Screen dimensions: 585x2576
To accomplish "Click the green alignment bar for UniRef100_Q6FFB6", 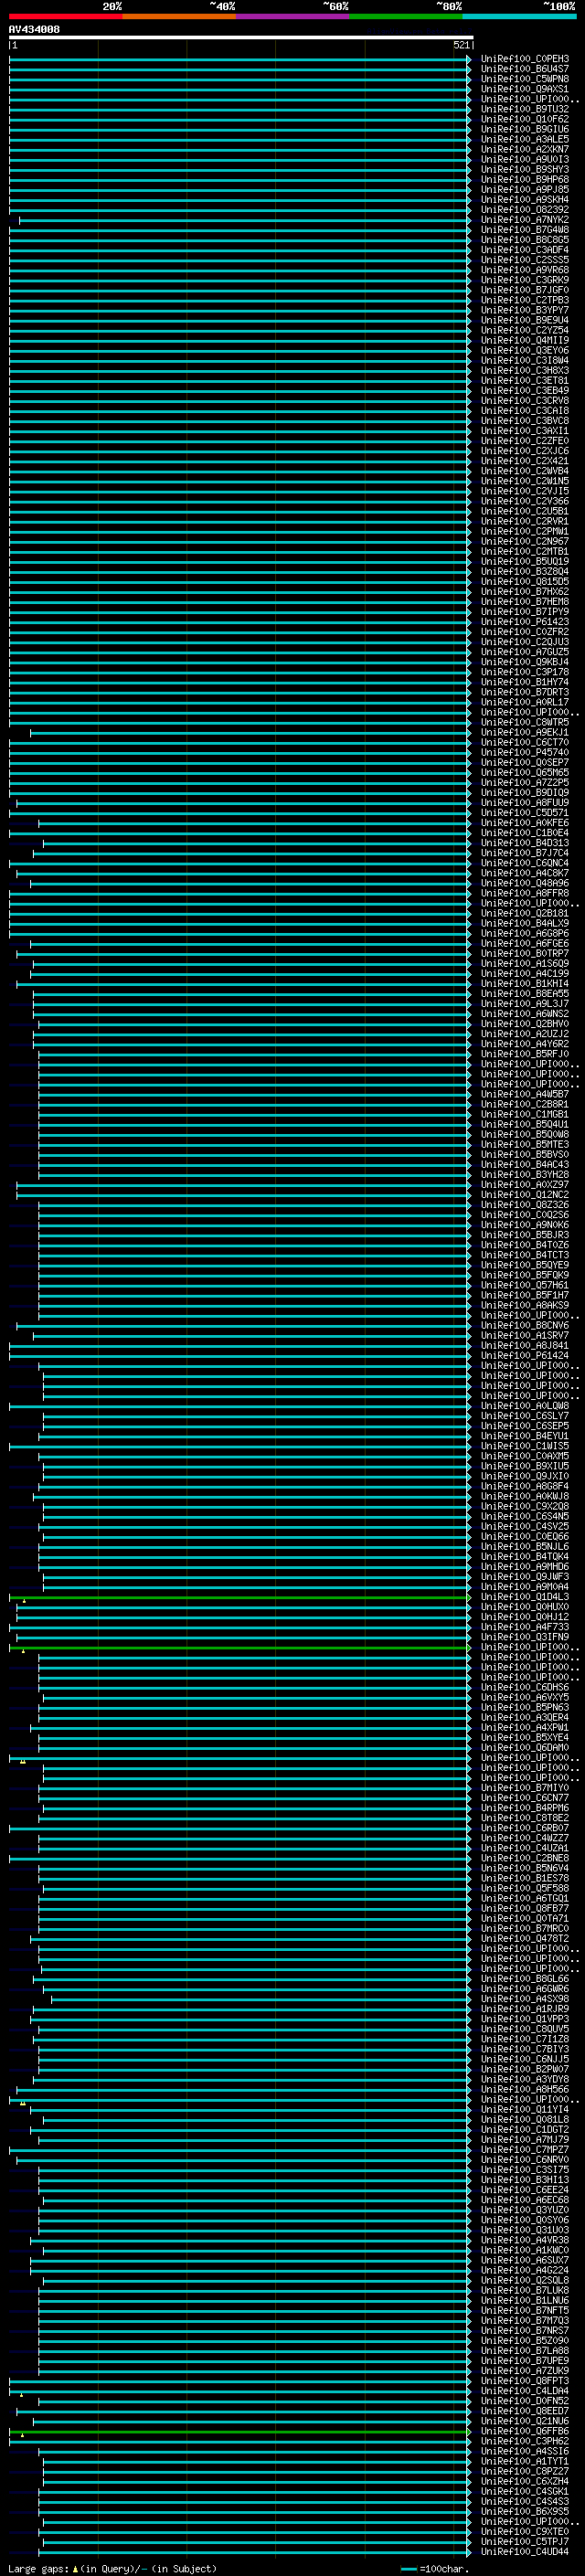I will coord(240,2431).
